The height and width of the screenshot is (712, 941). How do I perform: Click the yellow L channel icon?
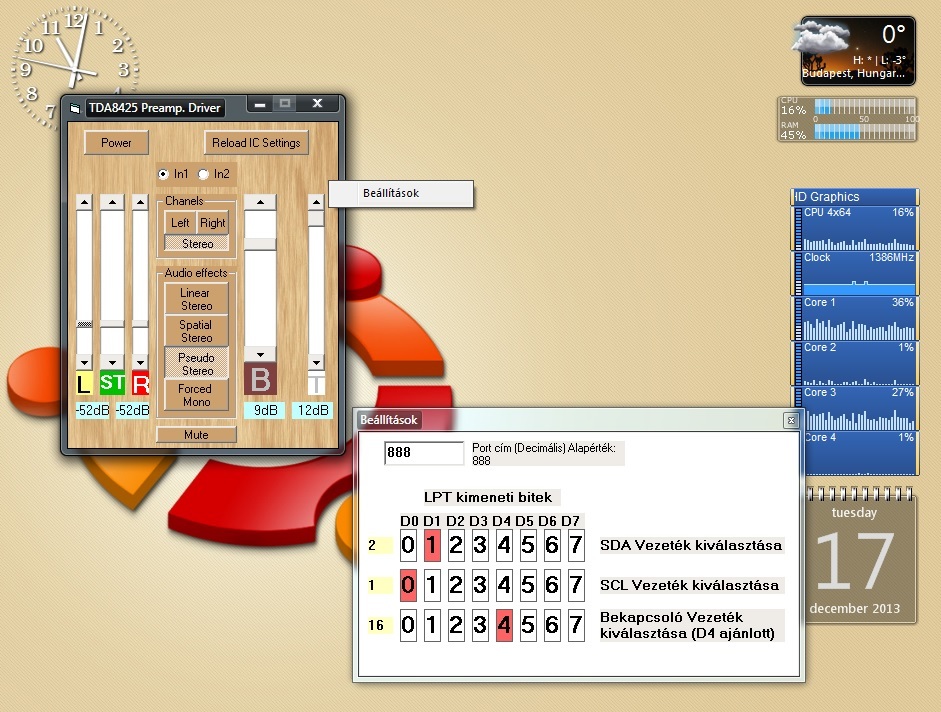84,383
